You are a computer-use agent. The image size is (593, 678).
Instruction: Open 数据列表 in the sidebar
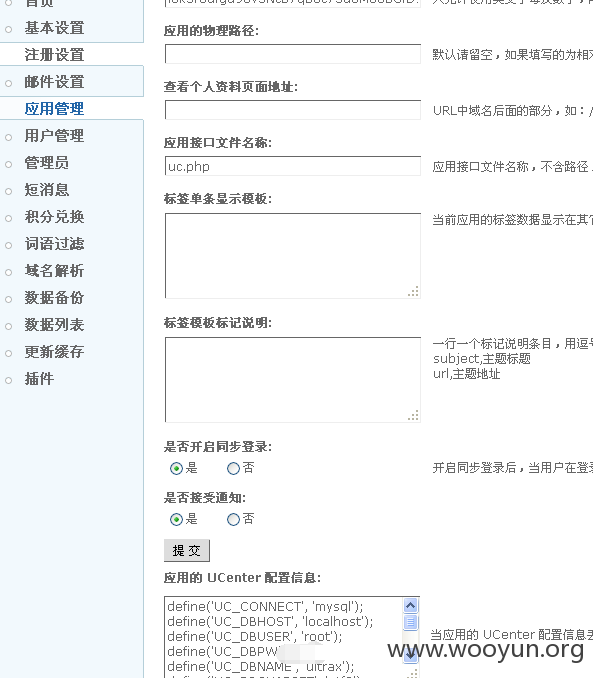54,325
